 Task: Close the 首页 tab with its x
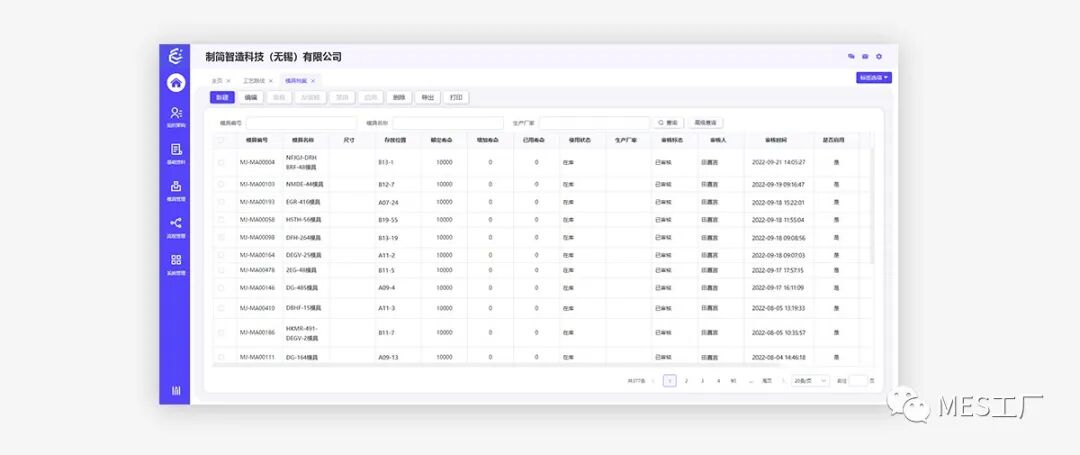click(x=229, y=81)
